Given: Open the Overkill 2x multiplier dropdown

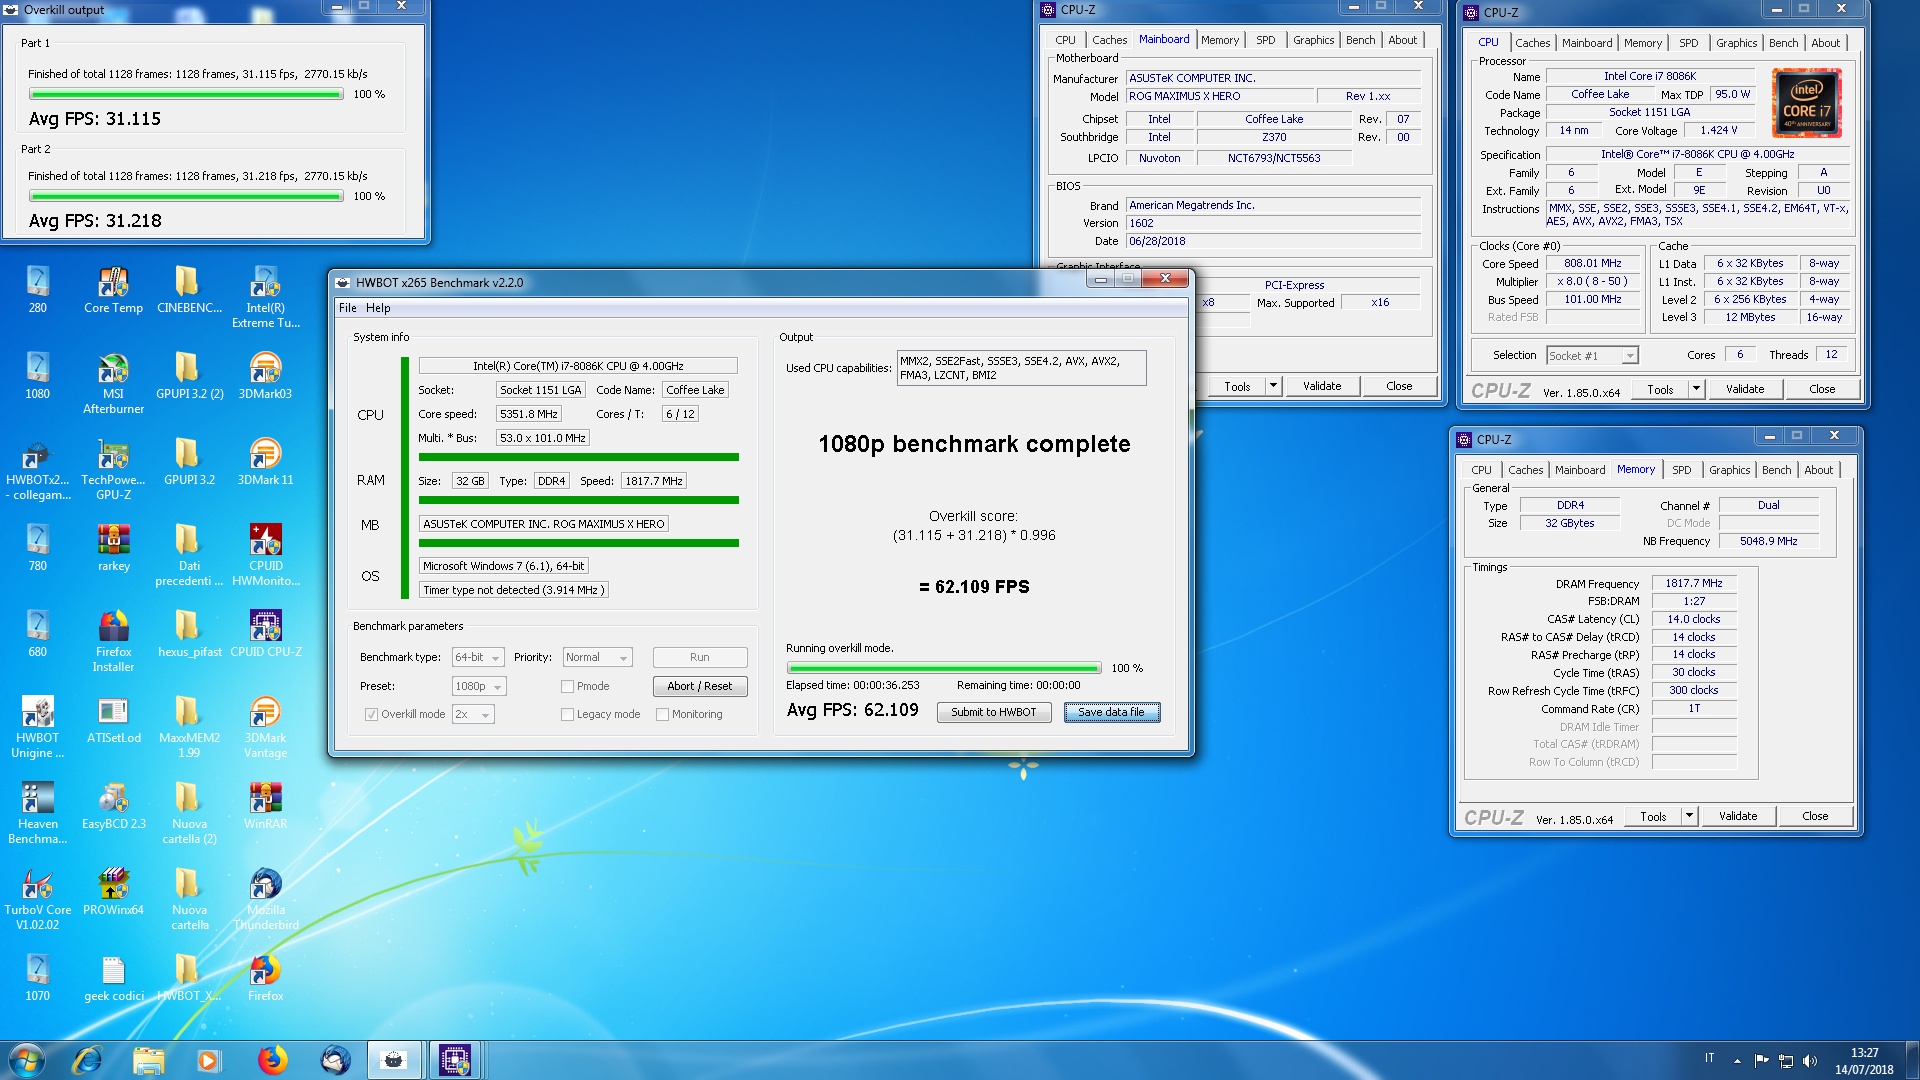Looking at the screenshot, I should pos(473,714).
